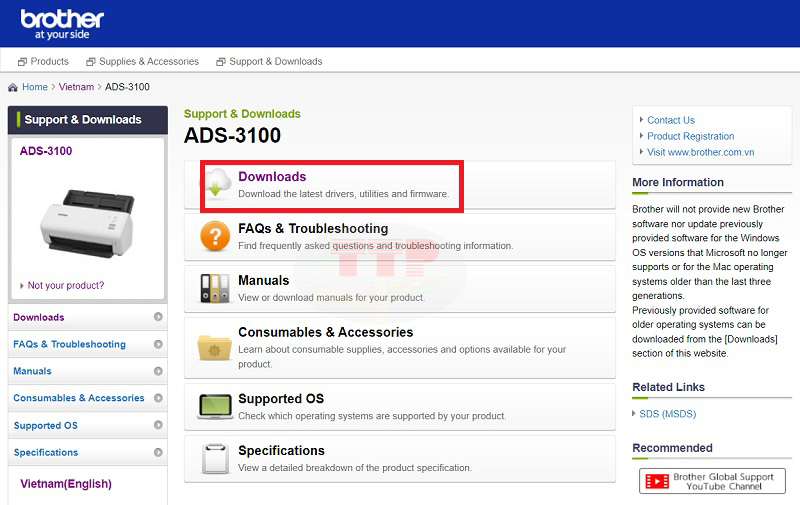This screenshot has height=505, width=800.
Task: Click the Specifications clipboard icon
Action: coord(215,458)
